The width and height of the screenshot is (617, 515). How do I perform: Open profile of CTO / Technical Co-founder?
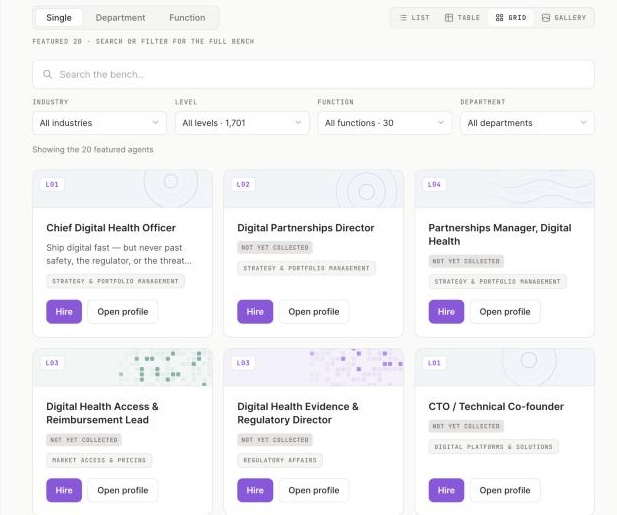tap(505, 490)
